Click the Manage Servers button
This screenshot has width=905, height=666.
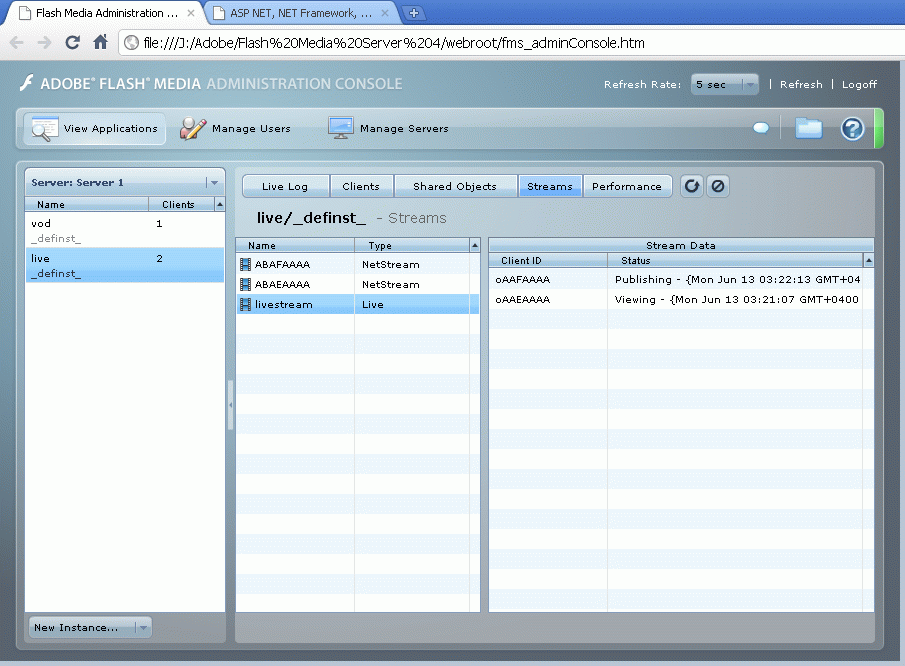coord(388,129)
